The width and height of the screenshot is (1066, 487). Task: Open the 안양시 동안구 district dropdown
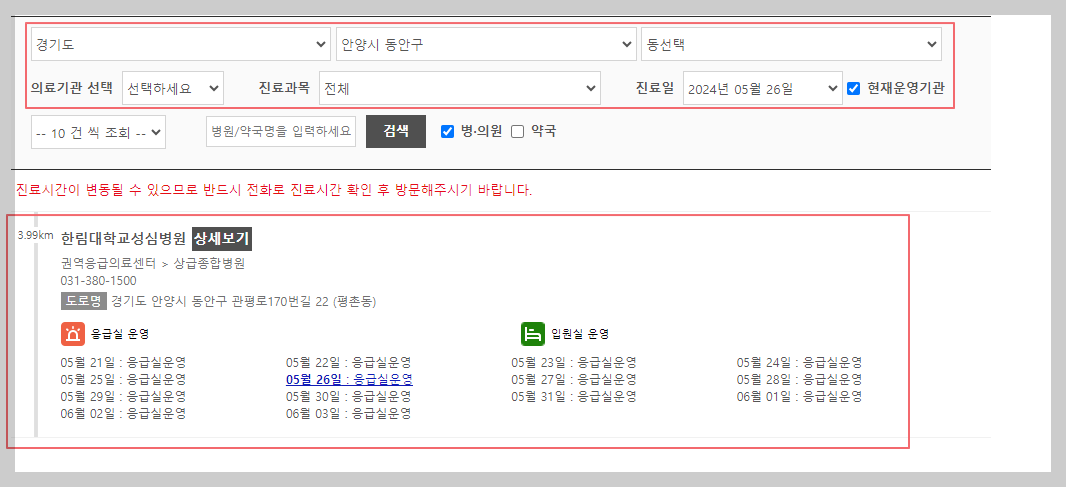486,44
